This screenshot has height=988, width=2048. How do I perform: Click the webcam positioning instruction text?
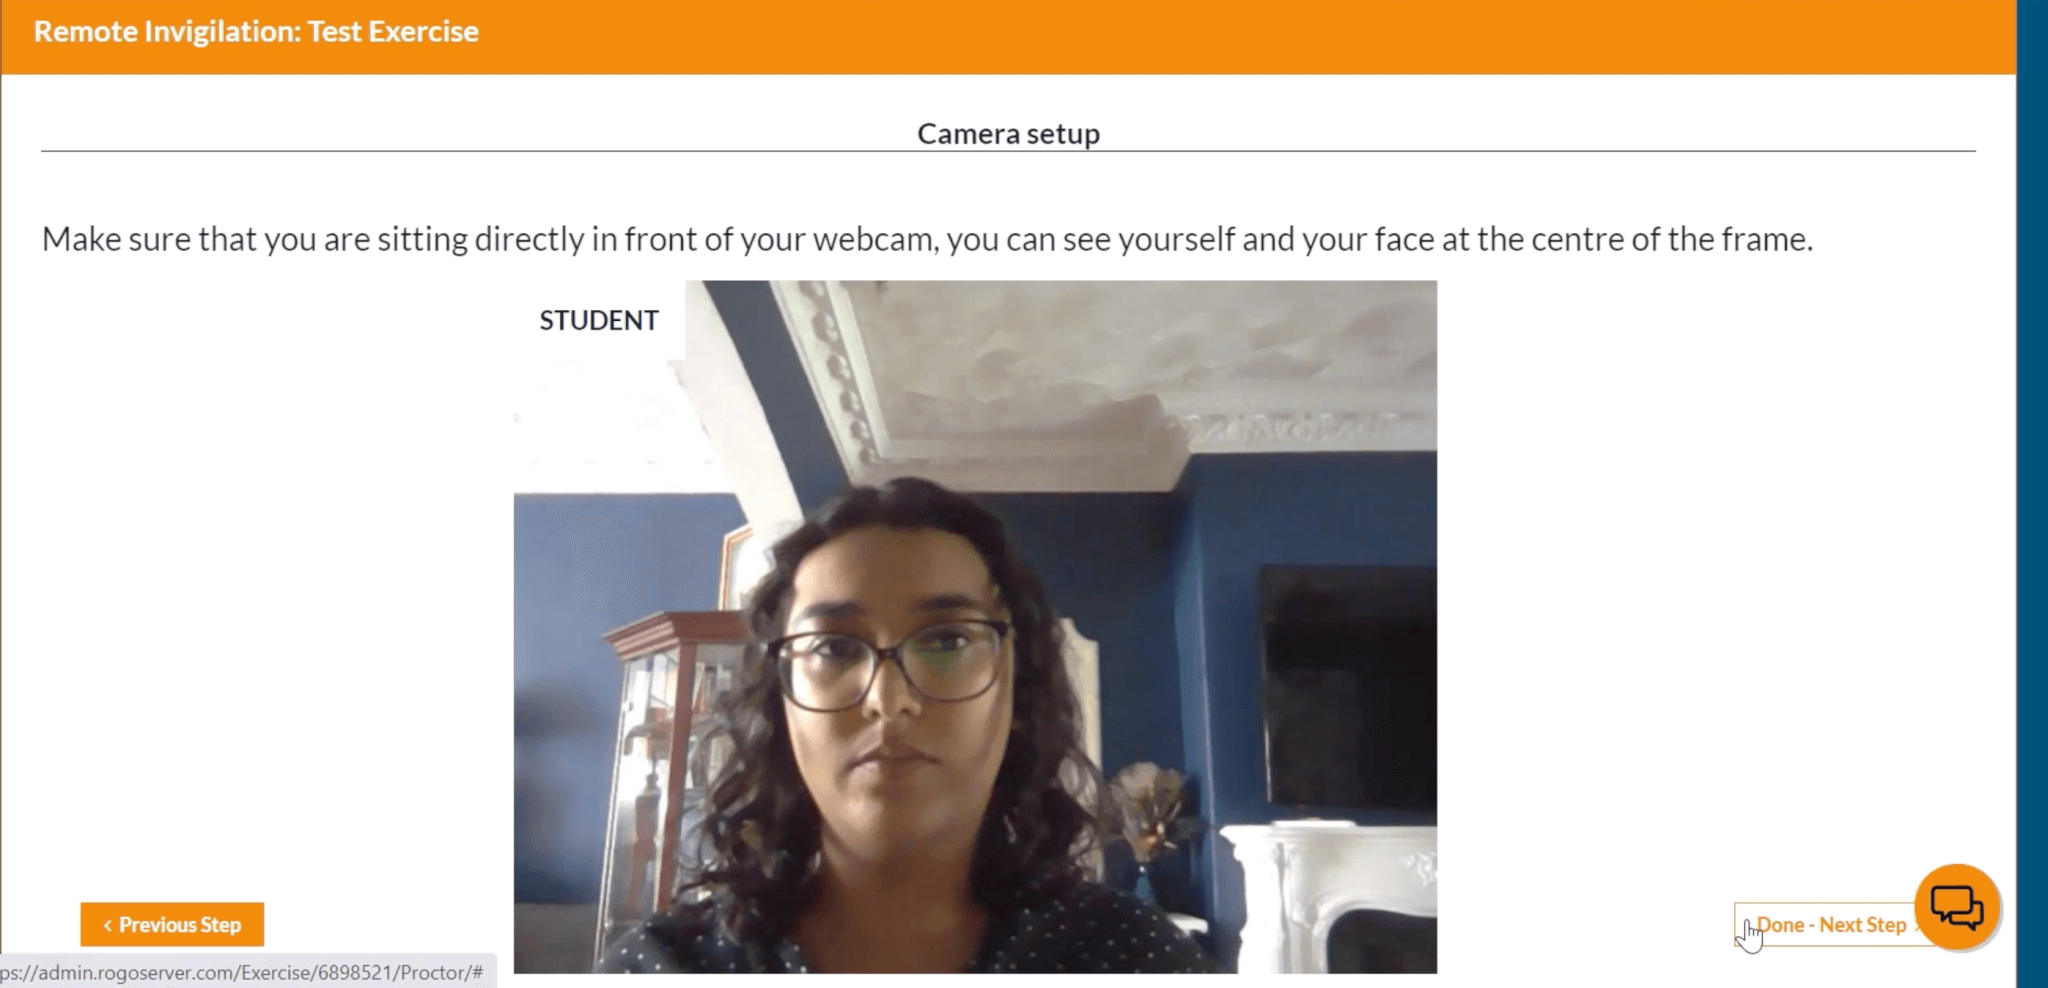click(x=927, y=240)
